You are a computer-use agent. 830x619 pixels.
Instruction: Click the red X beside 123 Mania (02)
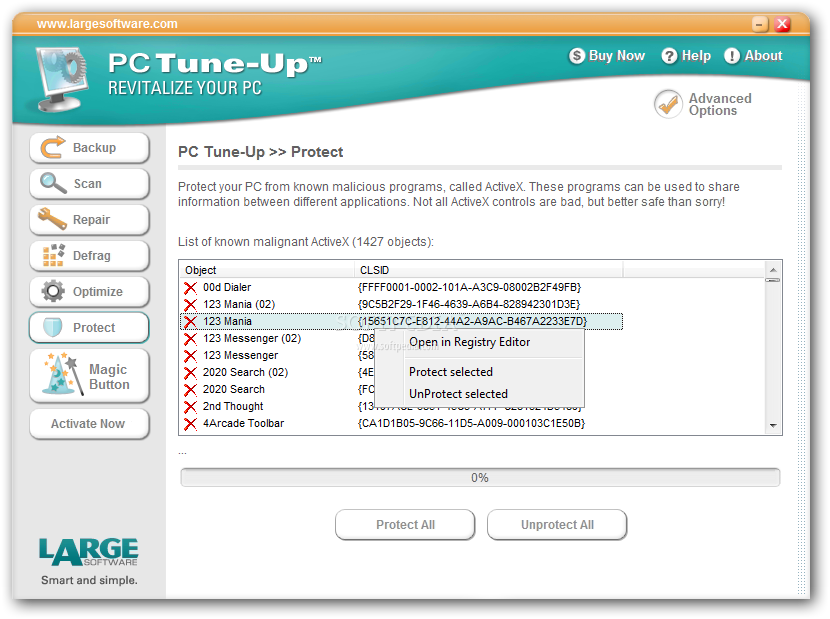(x=190, y=304)
